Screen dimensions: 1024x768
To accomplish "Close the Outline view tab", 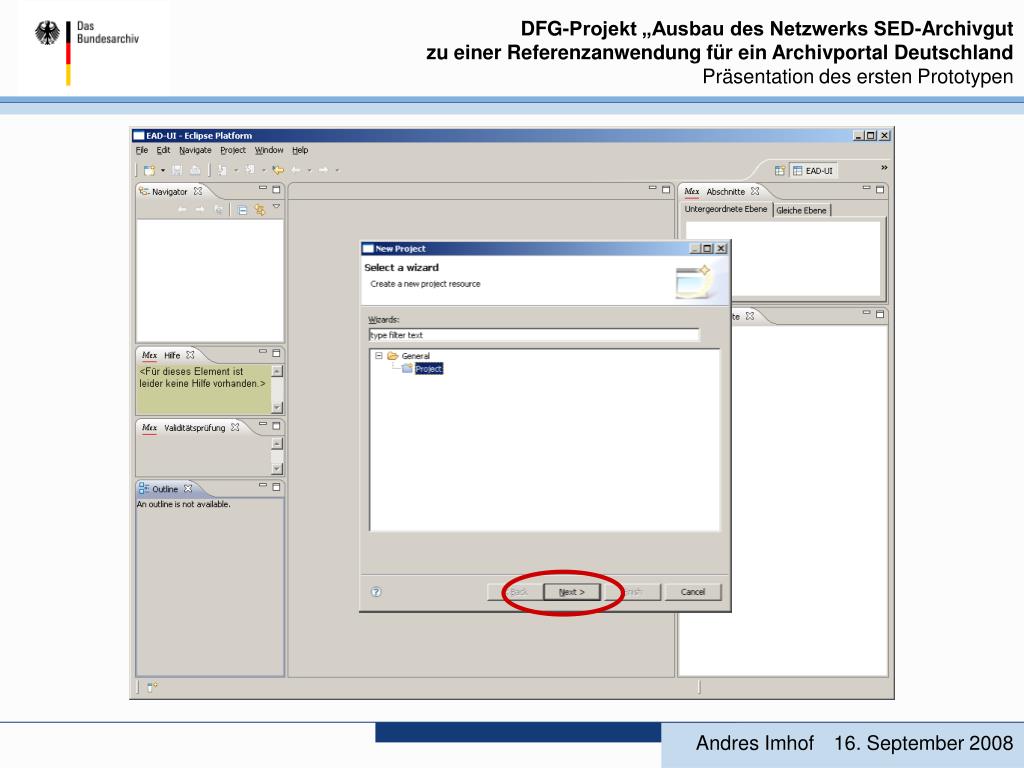I will pos(188,488).
